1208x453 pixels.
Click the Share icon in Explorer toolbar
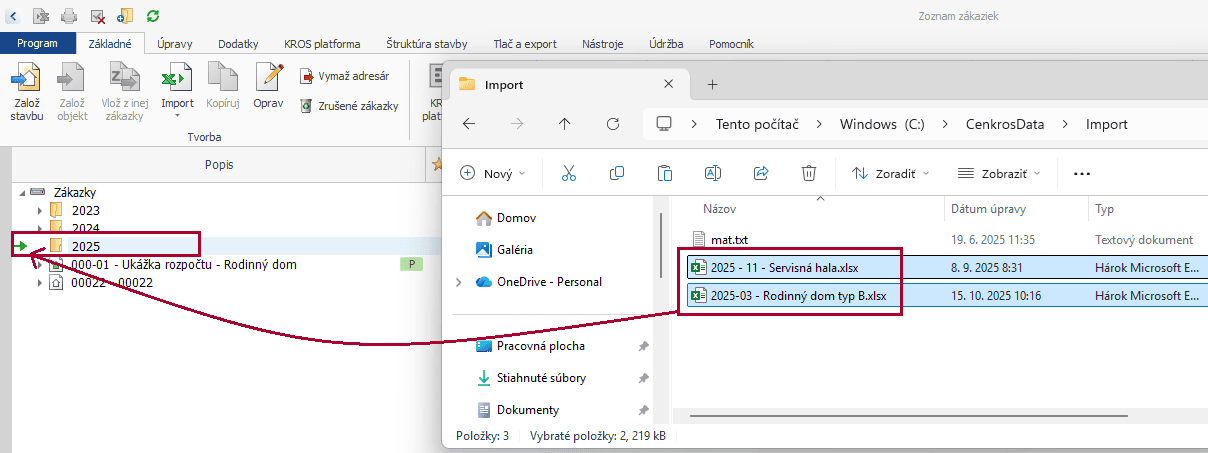761,173
